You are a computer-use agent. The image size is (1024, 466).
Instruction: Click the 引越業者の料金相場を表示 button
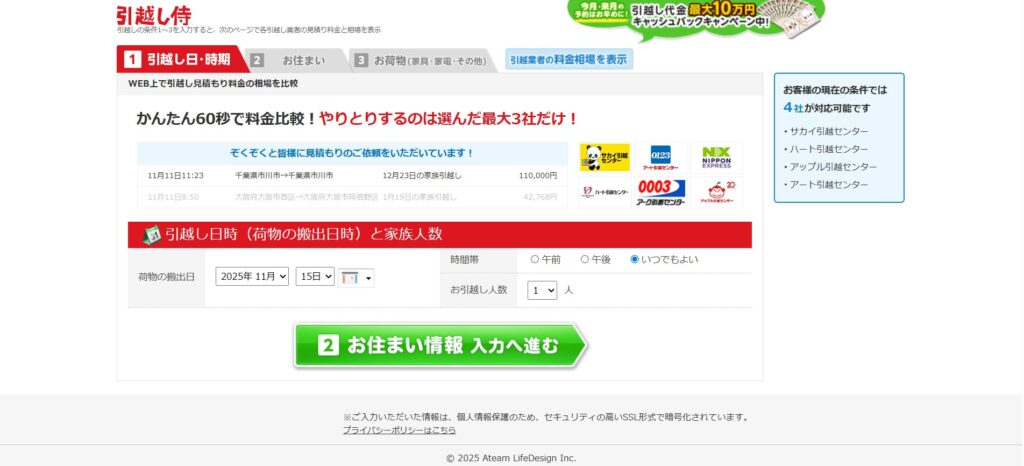568,59
